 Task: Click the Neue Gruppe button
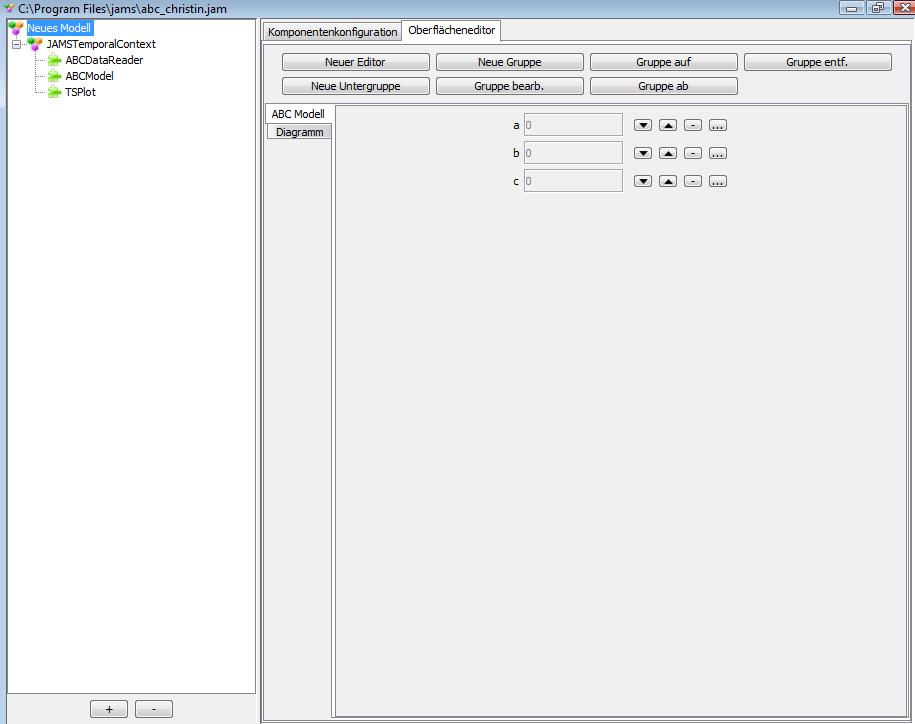(x=509, y=62)
